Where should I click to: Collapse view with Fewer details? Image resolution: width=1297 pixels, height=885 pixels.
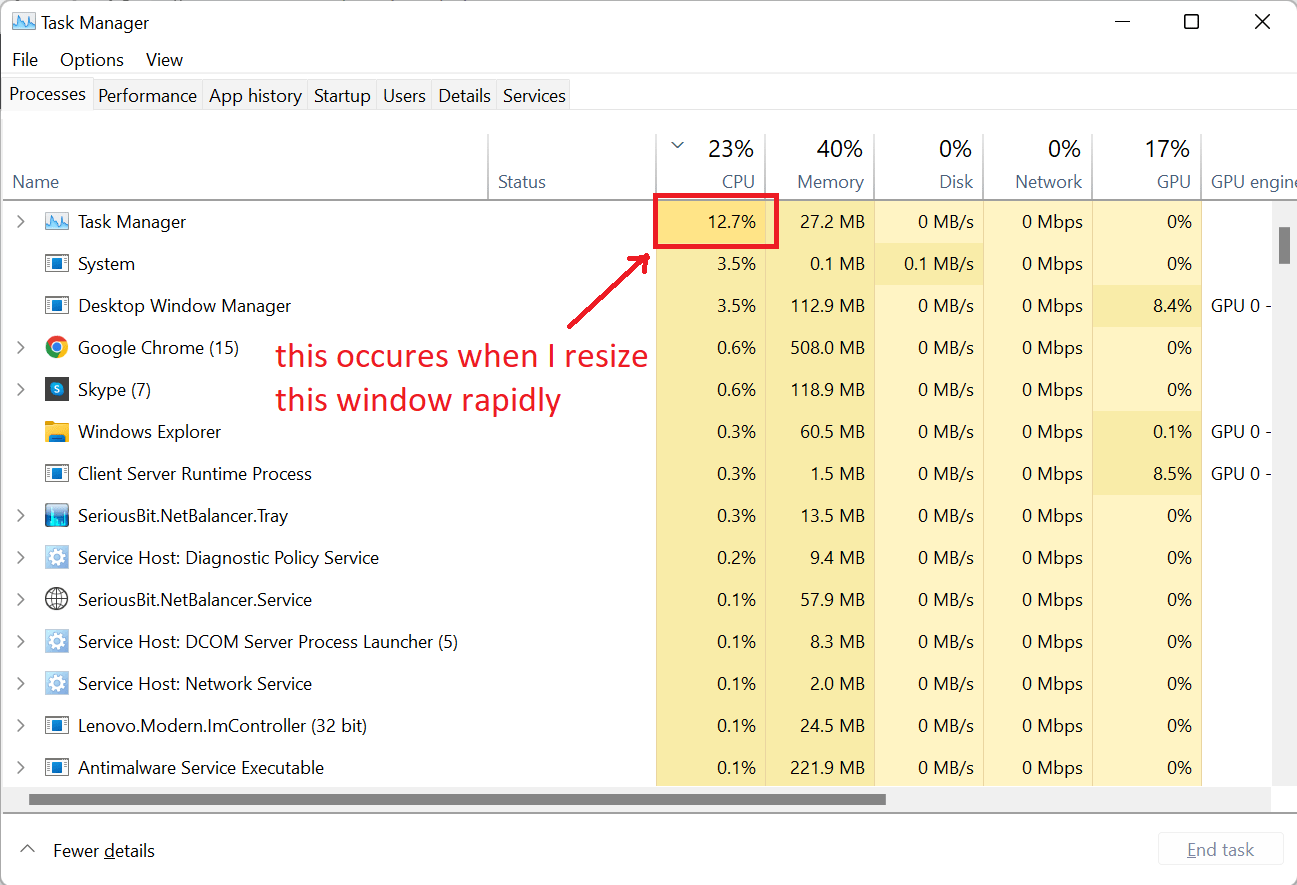click(88, 851)
